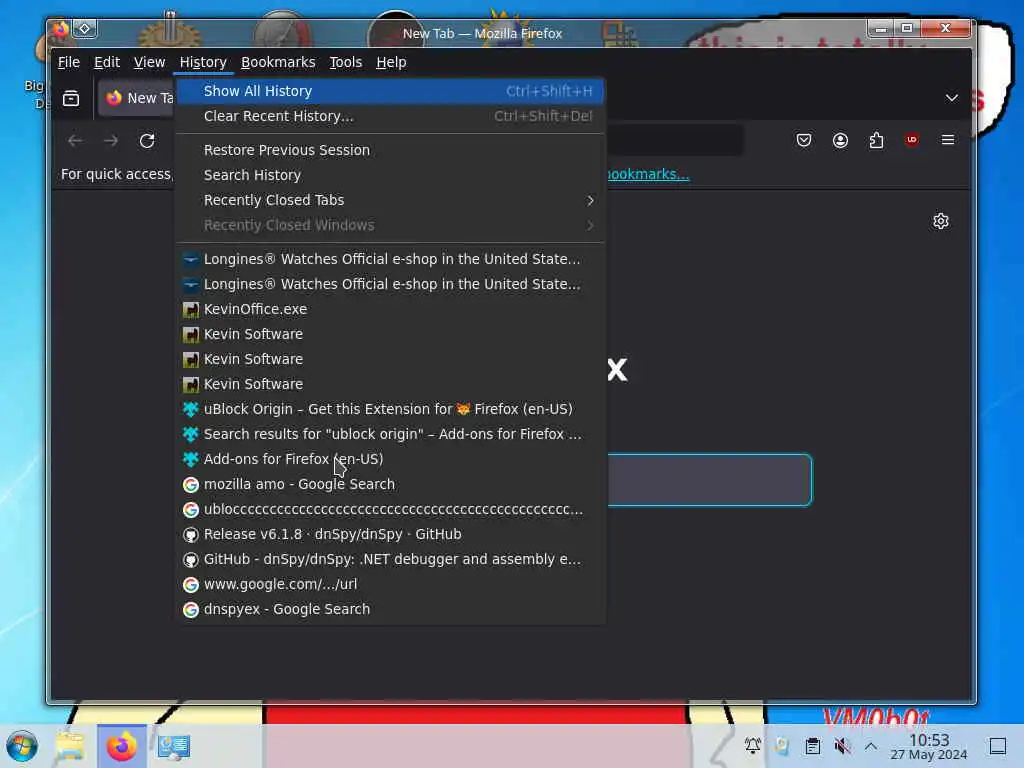The width and height of the screenshot is (1024, 768).
Task: Expand the Recently Closed Tabs submenu arrow
Action: 590,200
